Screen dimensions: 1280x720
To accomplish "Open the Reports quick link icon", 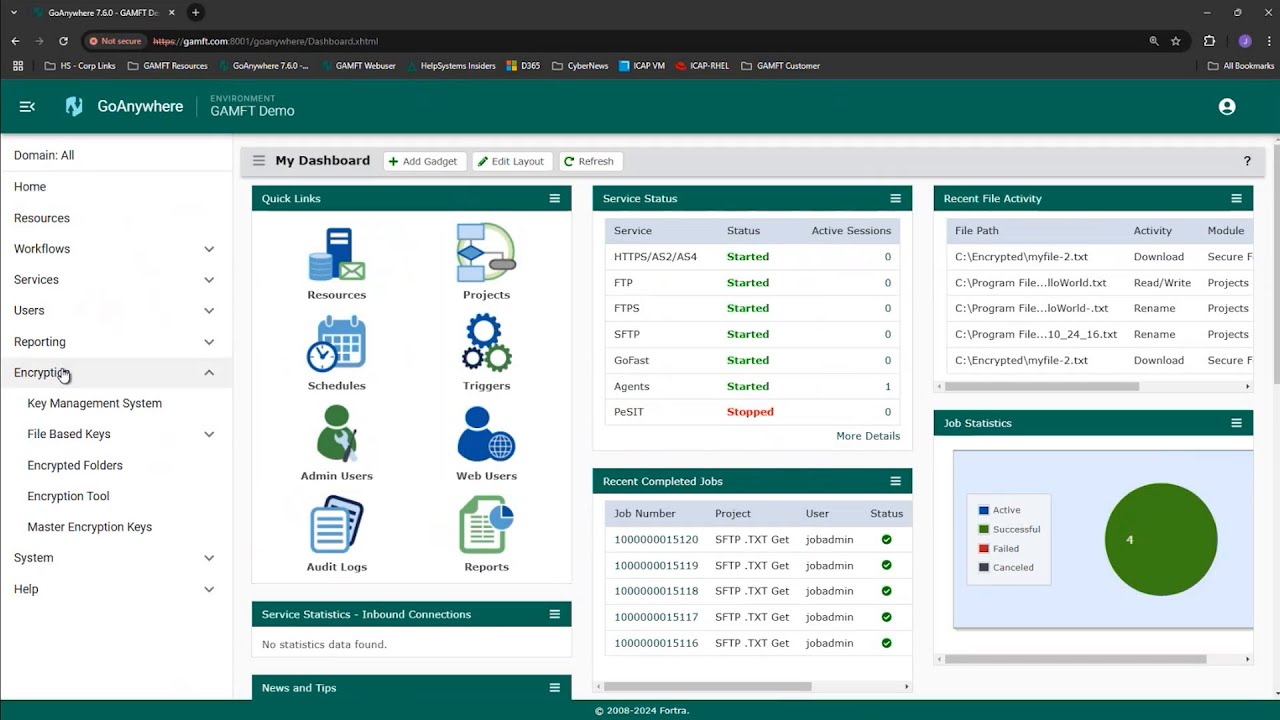I will click(486, 525).
